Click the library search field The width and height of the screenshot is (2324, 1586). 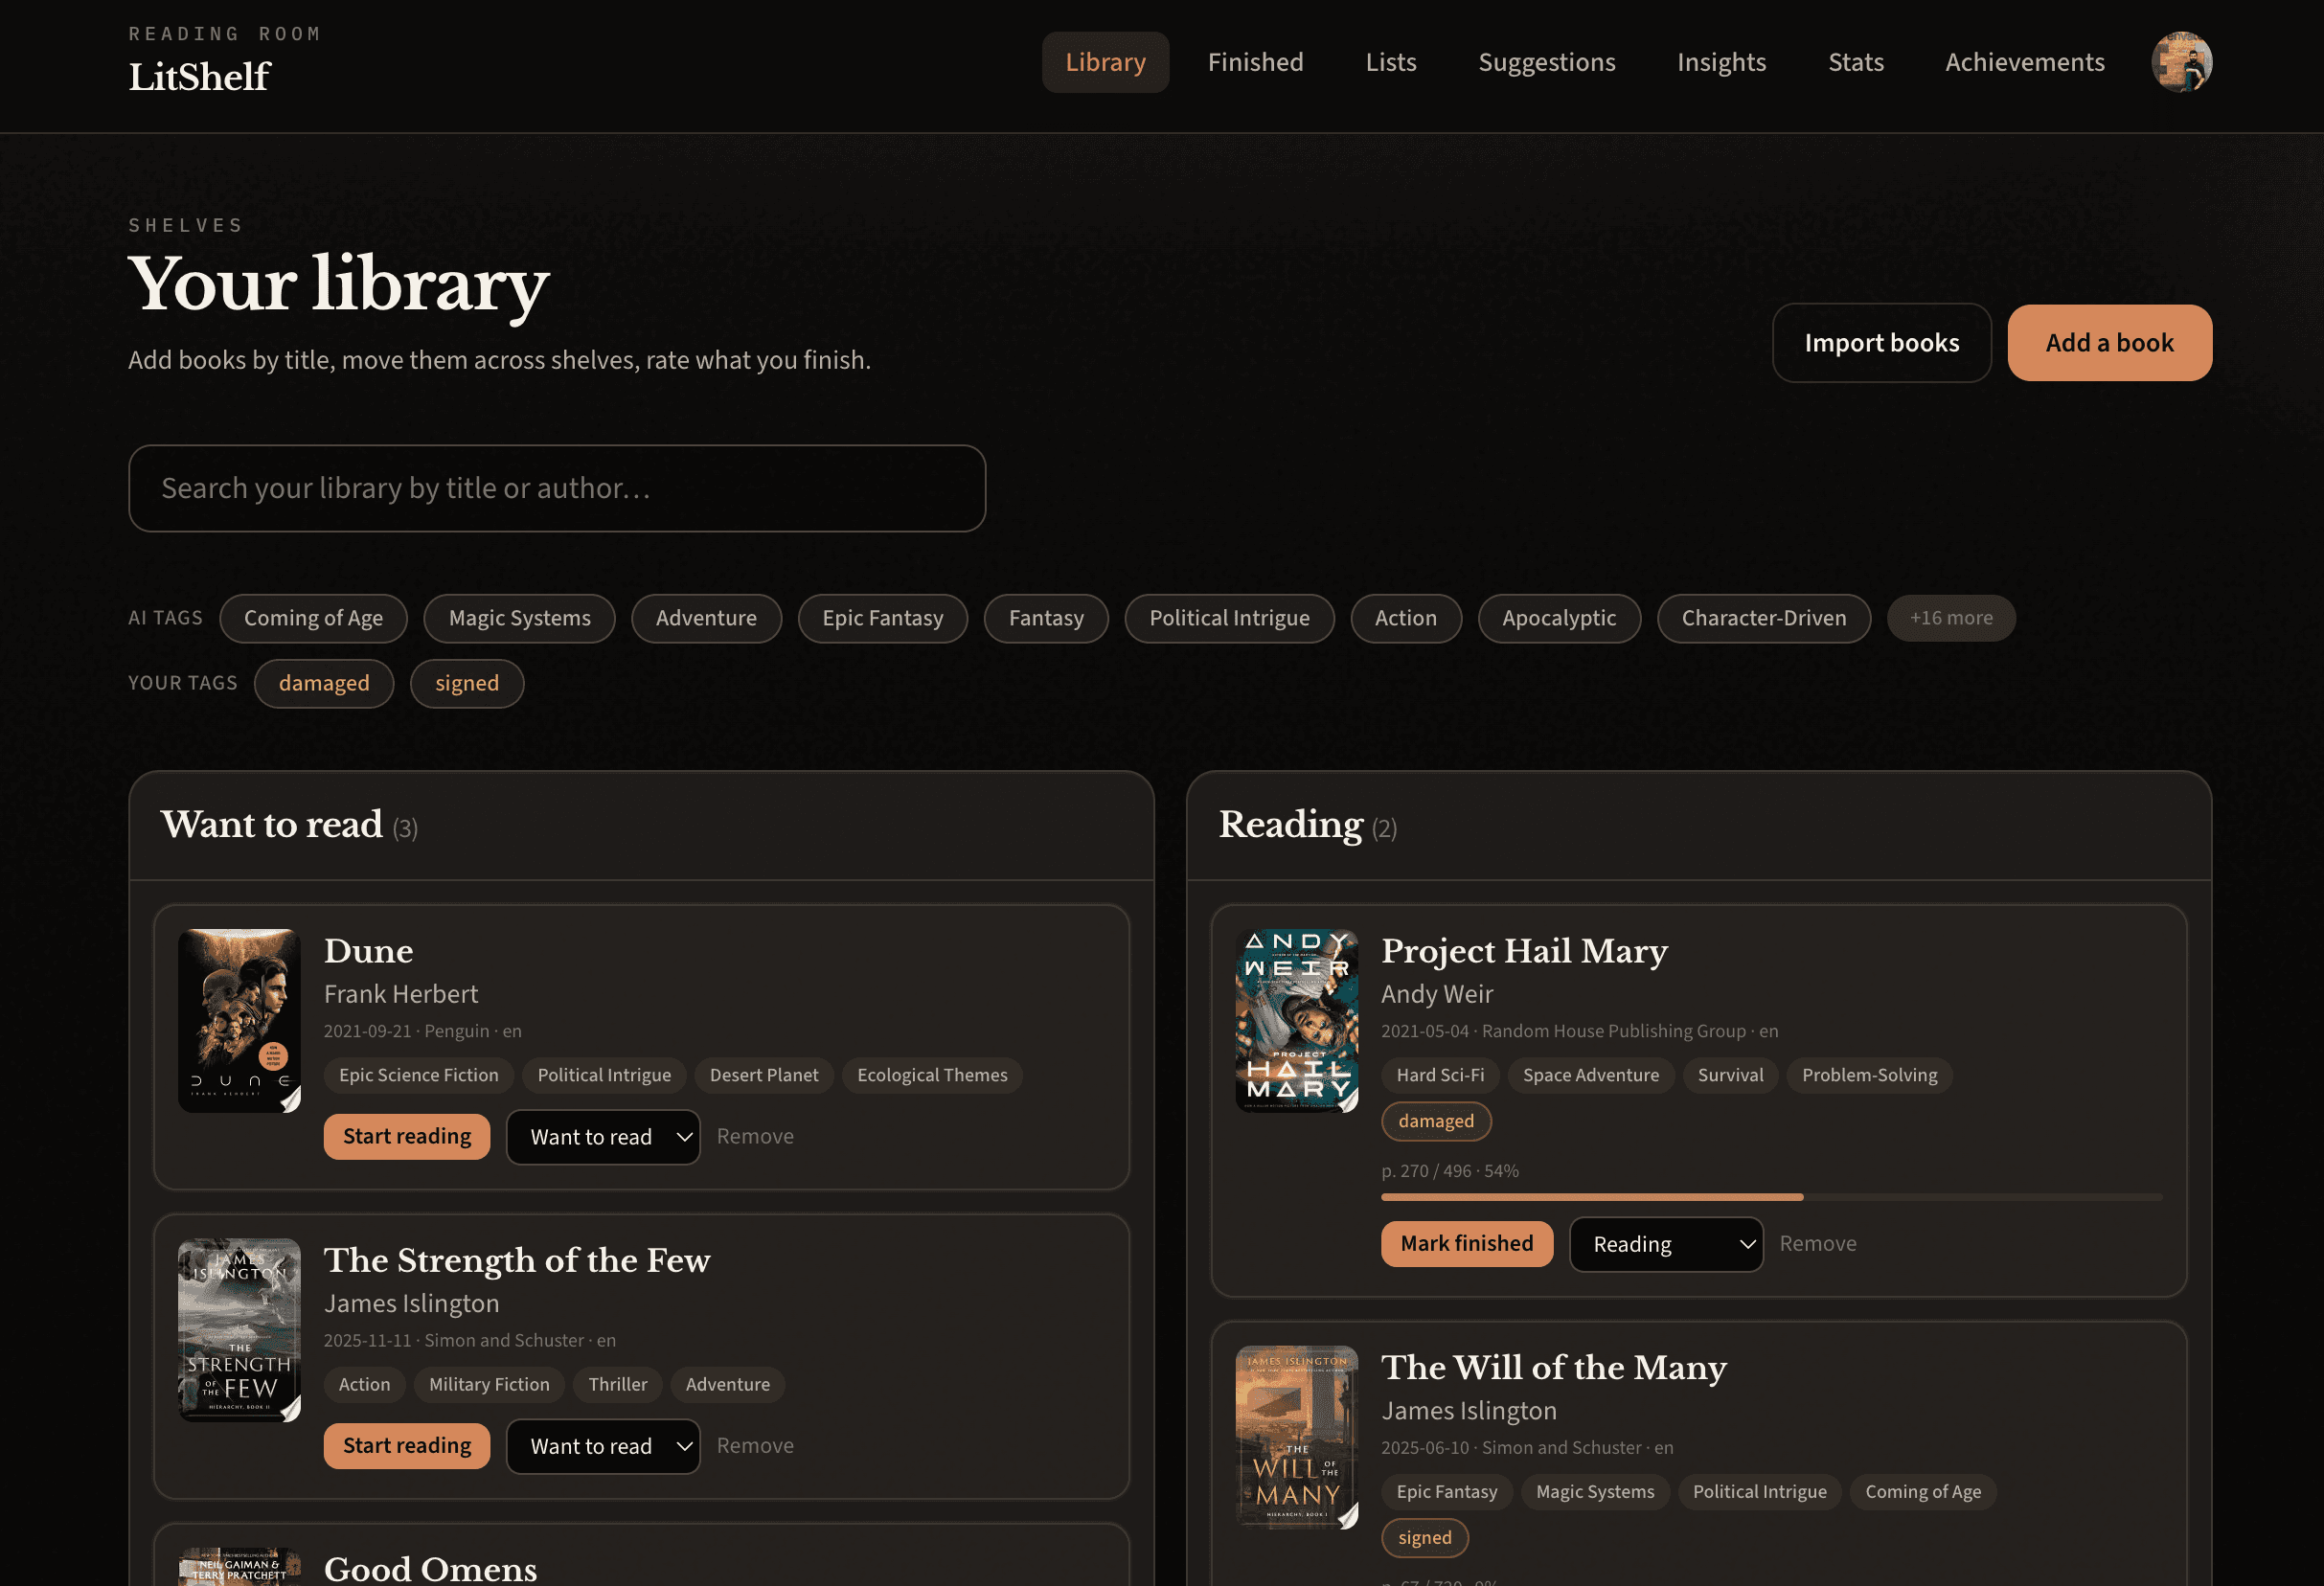coord(556,488)
